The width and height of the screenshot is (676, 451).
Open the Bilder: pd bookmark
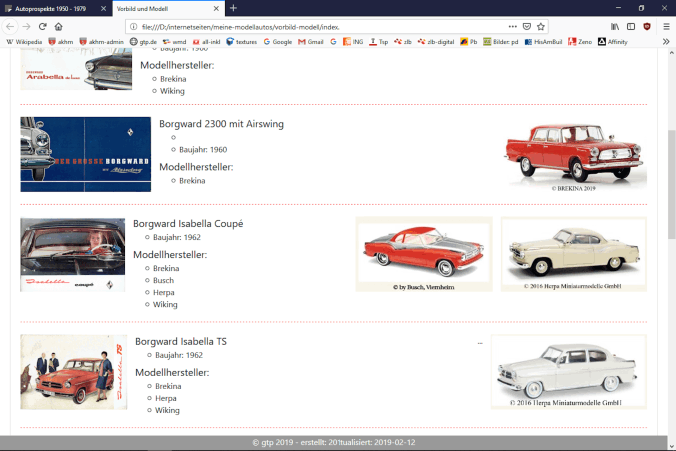click(501, 42)
